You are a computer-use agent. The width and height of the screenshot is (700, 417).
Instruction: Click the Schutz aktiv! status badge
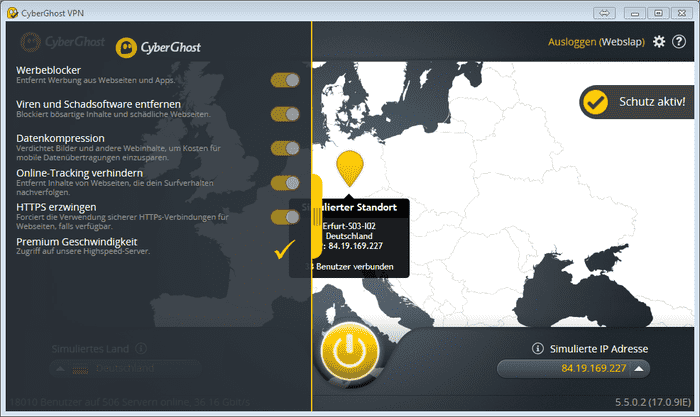tap(638, 102)
